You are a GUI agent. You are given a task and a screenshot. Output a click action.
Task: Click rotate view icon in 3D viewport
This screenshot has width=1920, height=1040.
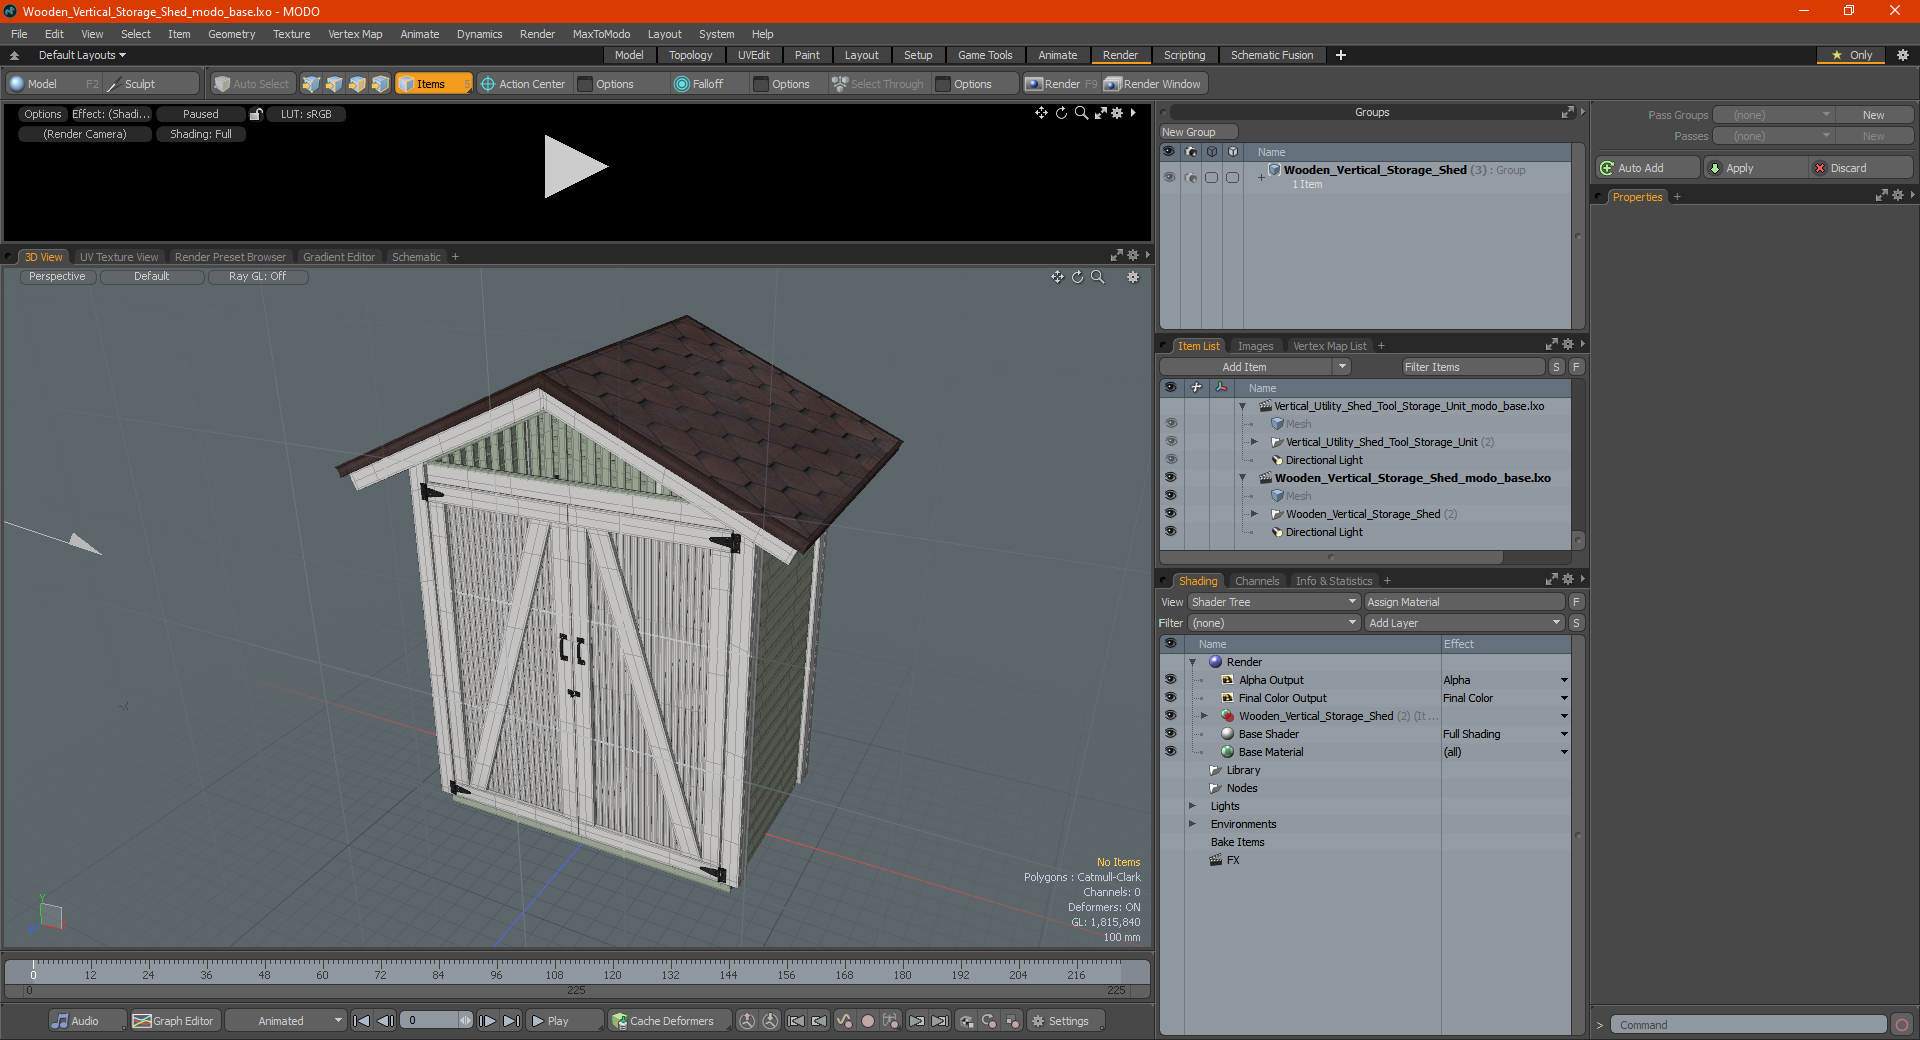tap(1077, 277)
